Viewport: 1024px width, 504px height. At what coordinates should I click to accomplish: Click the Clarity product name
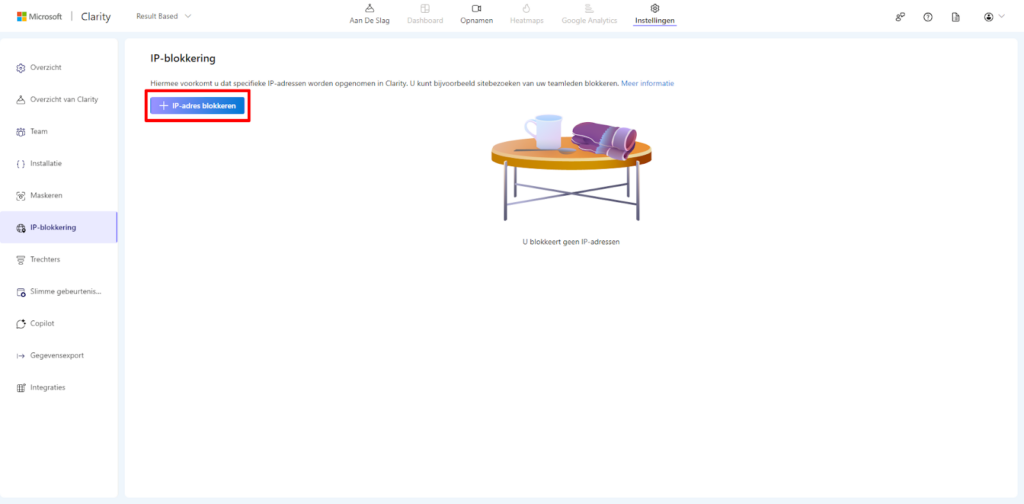pyautogui.click(x=96, y=17)
